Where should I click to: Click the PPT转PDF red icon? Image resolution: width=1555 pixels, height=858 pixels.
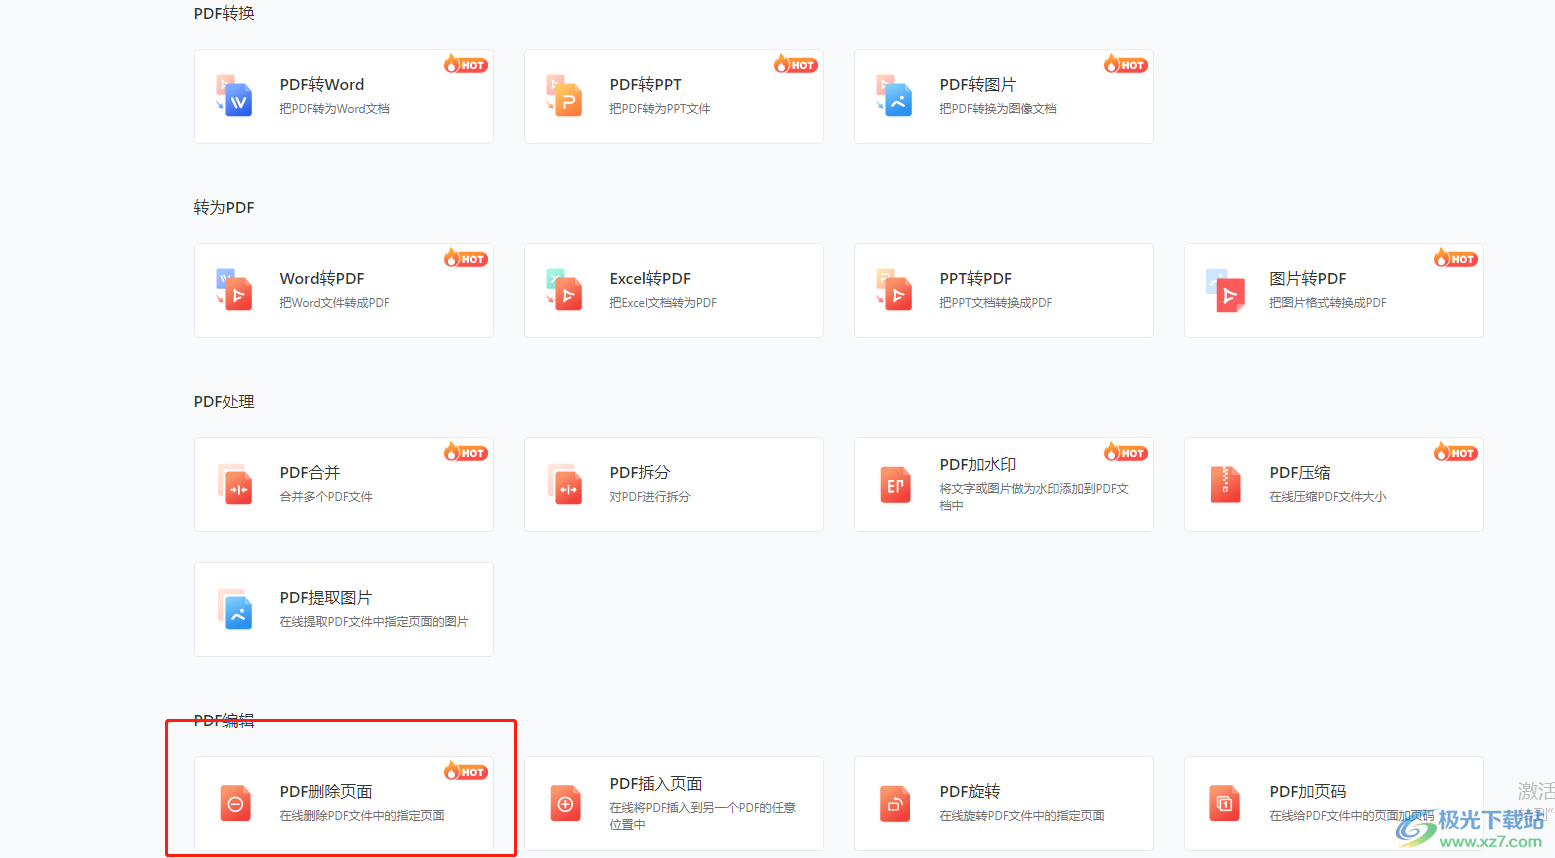[895, 290]
